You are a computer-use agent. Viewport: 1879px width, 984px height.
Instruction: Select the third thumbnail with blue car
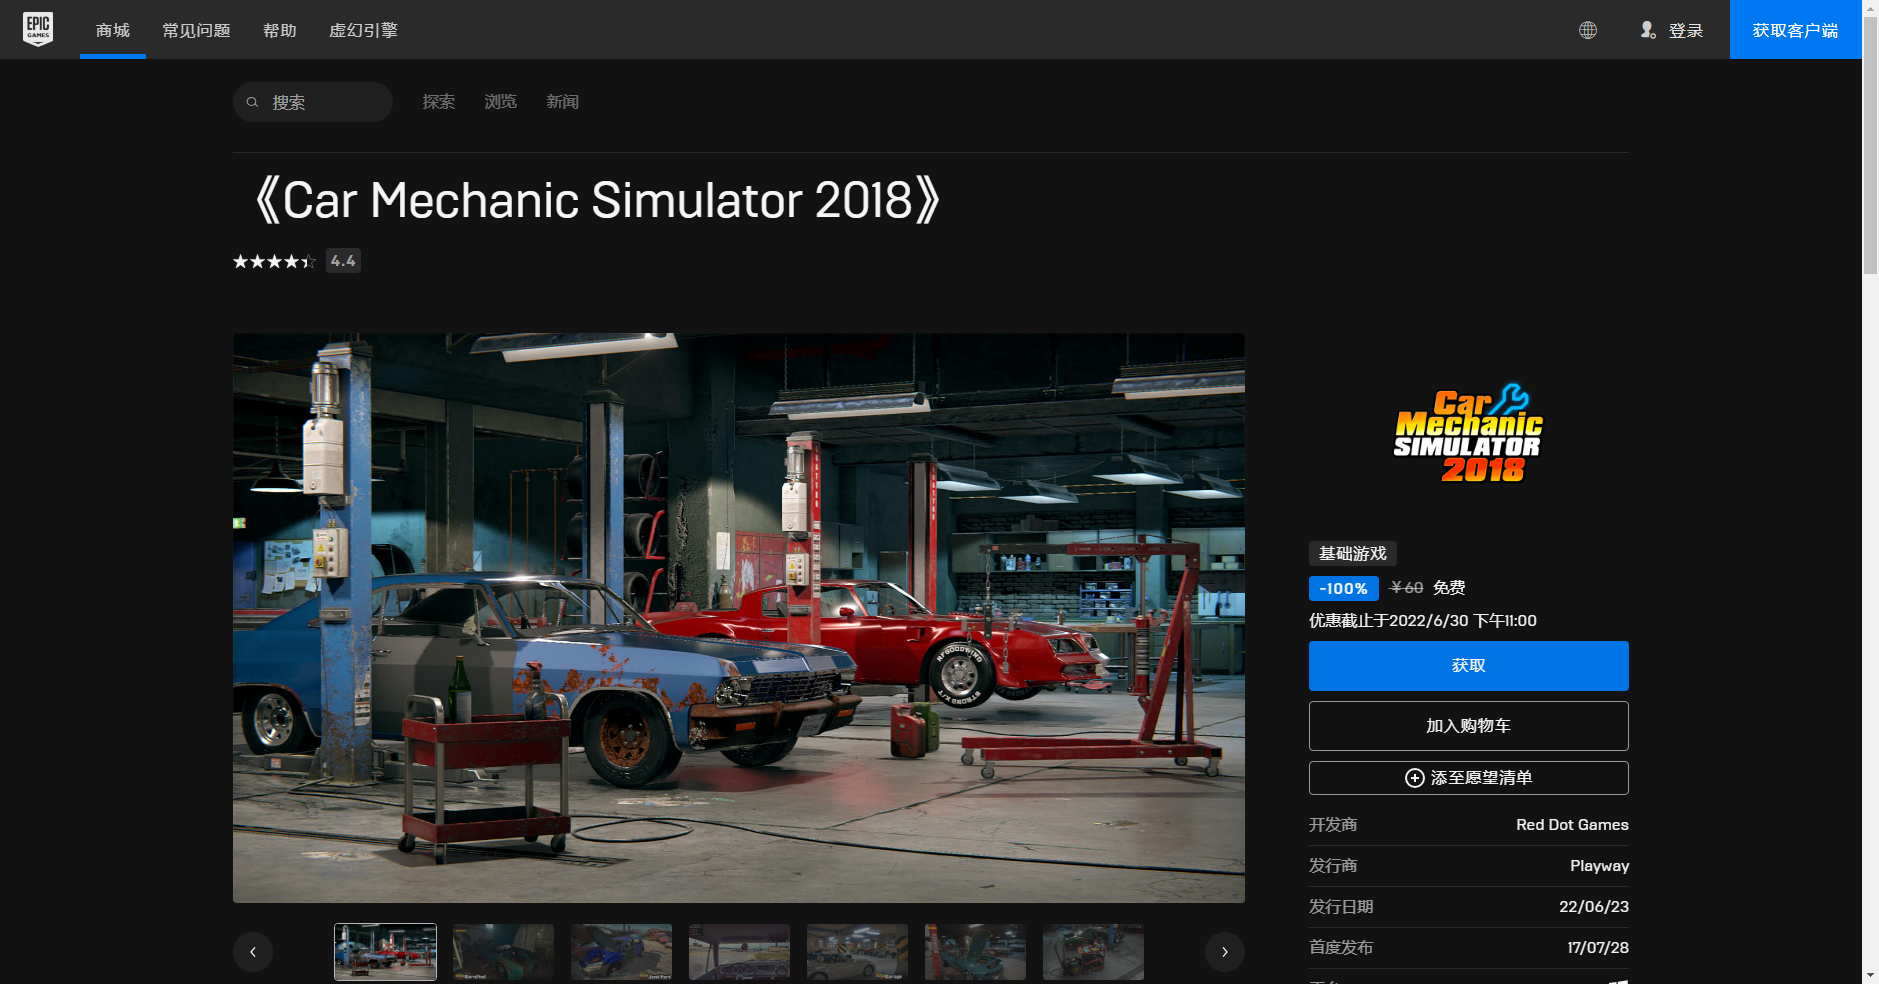point(621,952)
